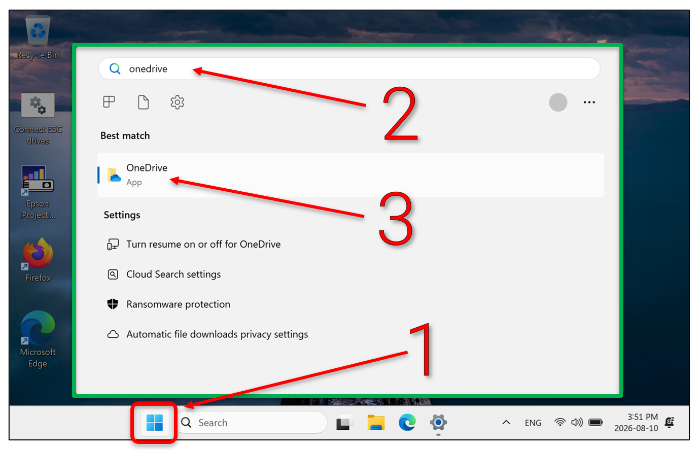The height and width of the screenshot is (450, 700).
Task: Click the magnifier icon in search panel
Action: point(115,69)
